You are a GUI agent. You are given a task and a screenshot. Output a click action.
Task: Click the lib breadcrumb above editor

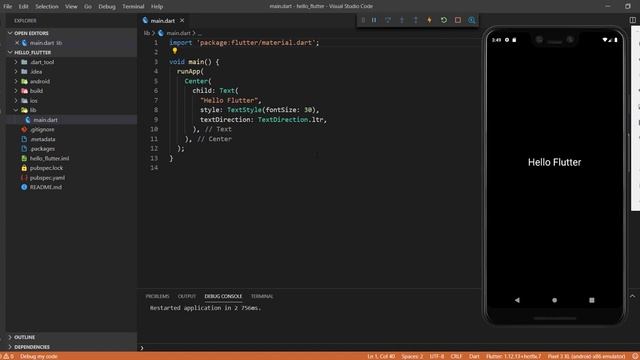[x=147, y=33]
